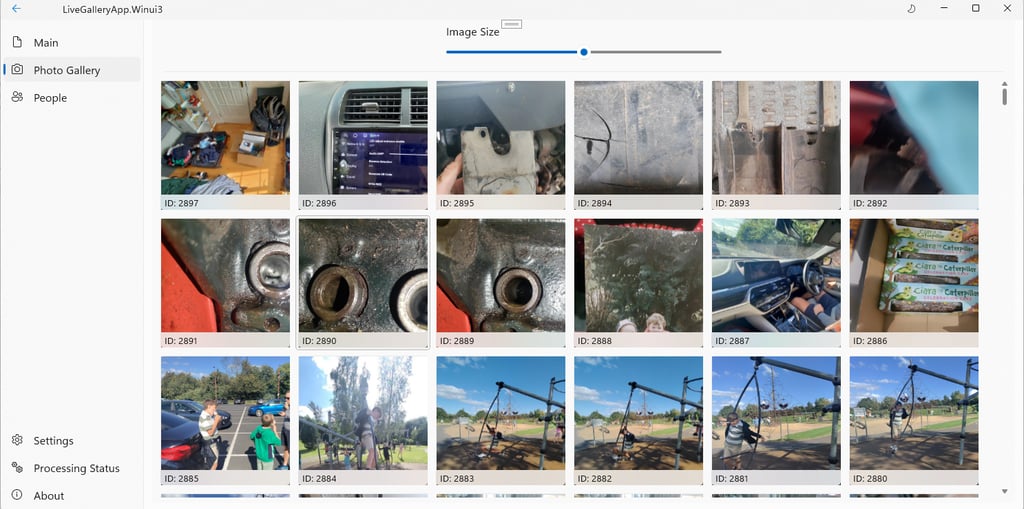
Task: Click the Image Size slider thumb
Action: 584,52
